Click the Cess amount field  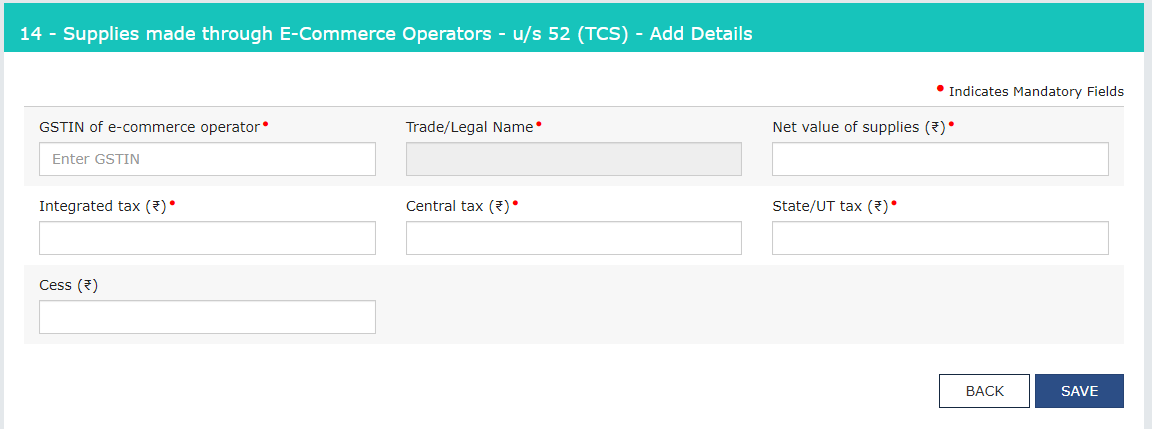207,317
